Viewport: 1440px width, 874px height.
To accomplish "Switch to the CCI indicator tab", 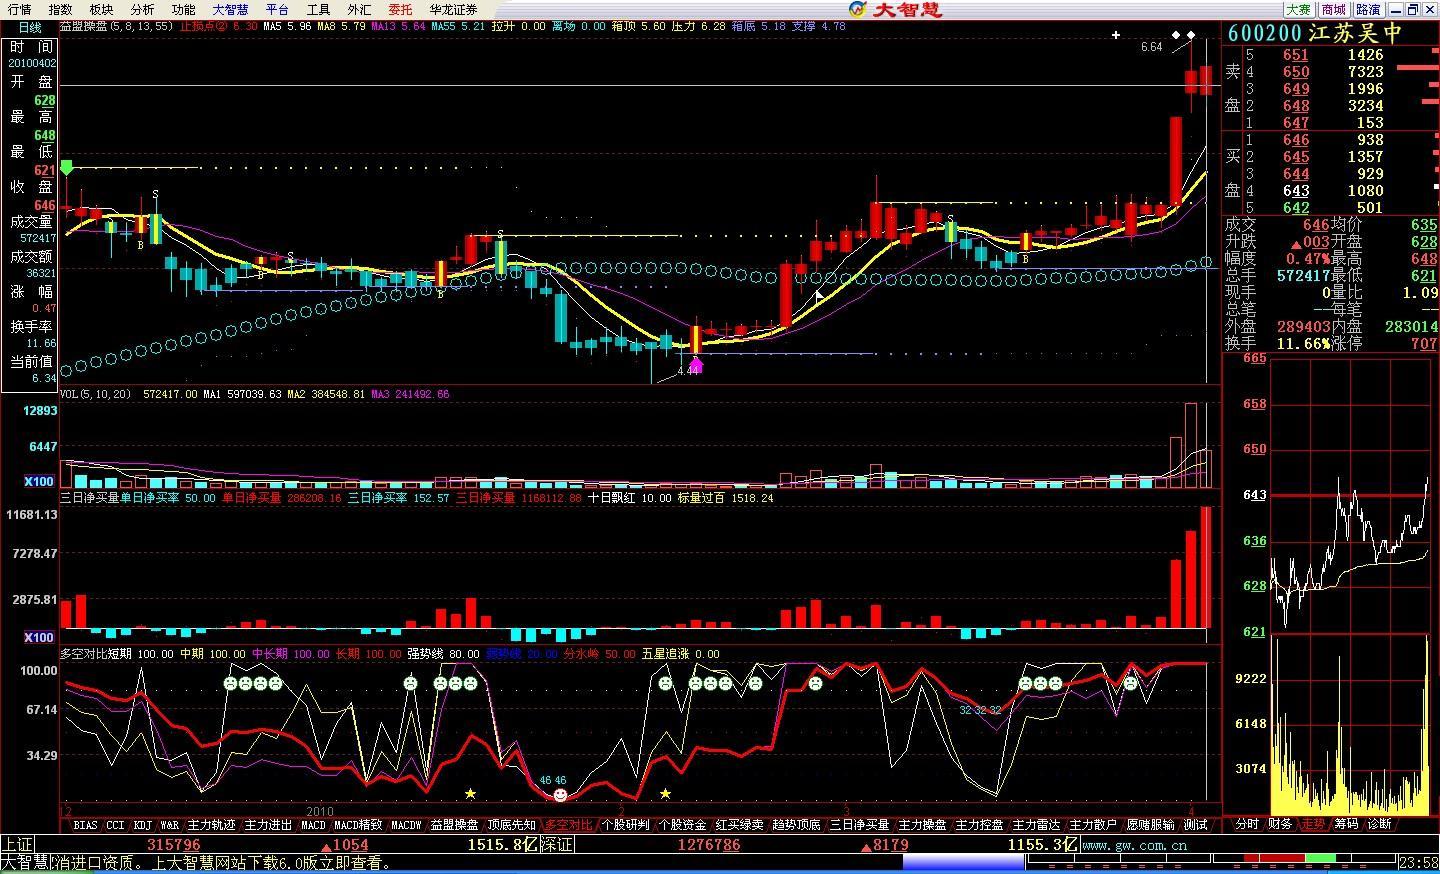I will [x=116, y=825].
